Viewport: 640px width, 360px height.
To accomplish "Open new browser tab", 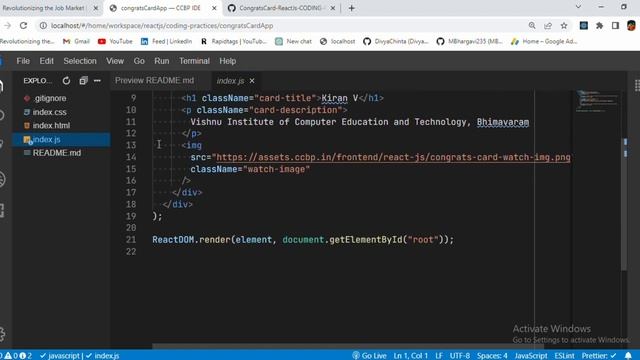I will 351,8.
